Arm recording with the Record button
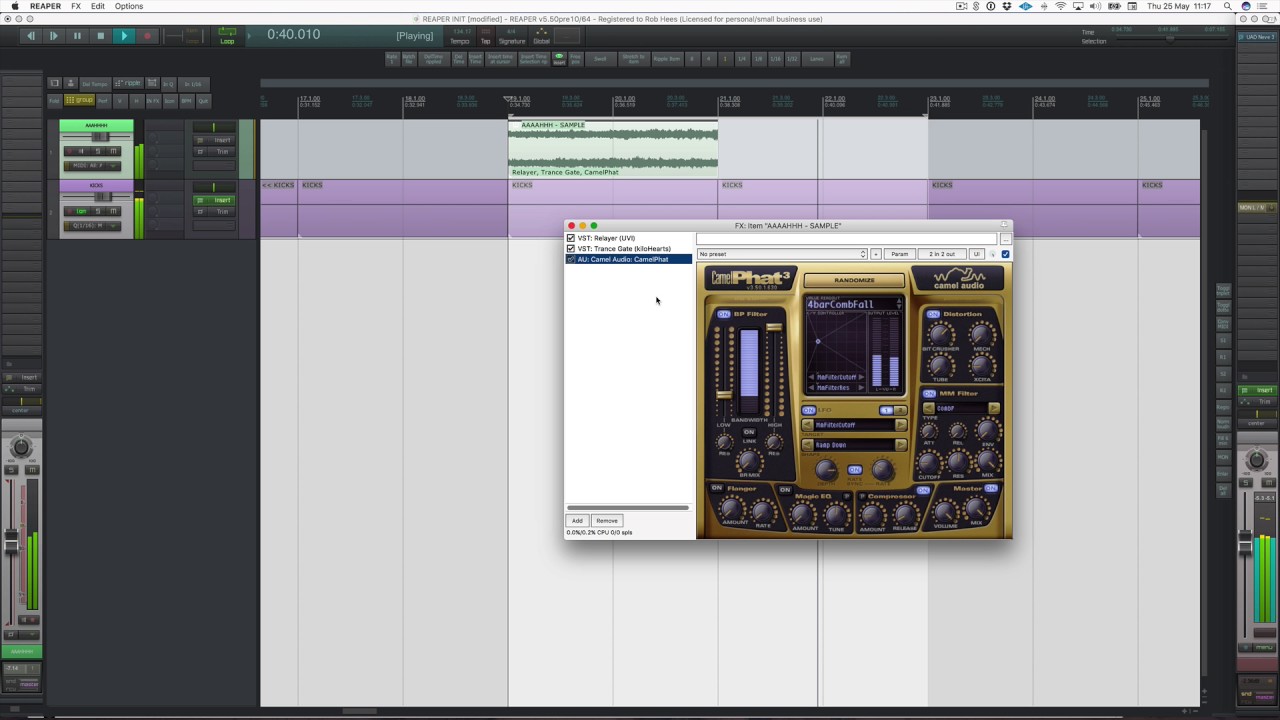The width and height of the screenshot is (1280, 720). click(x=147, y=36)
